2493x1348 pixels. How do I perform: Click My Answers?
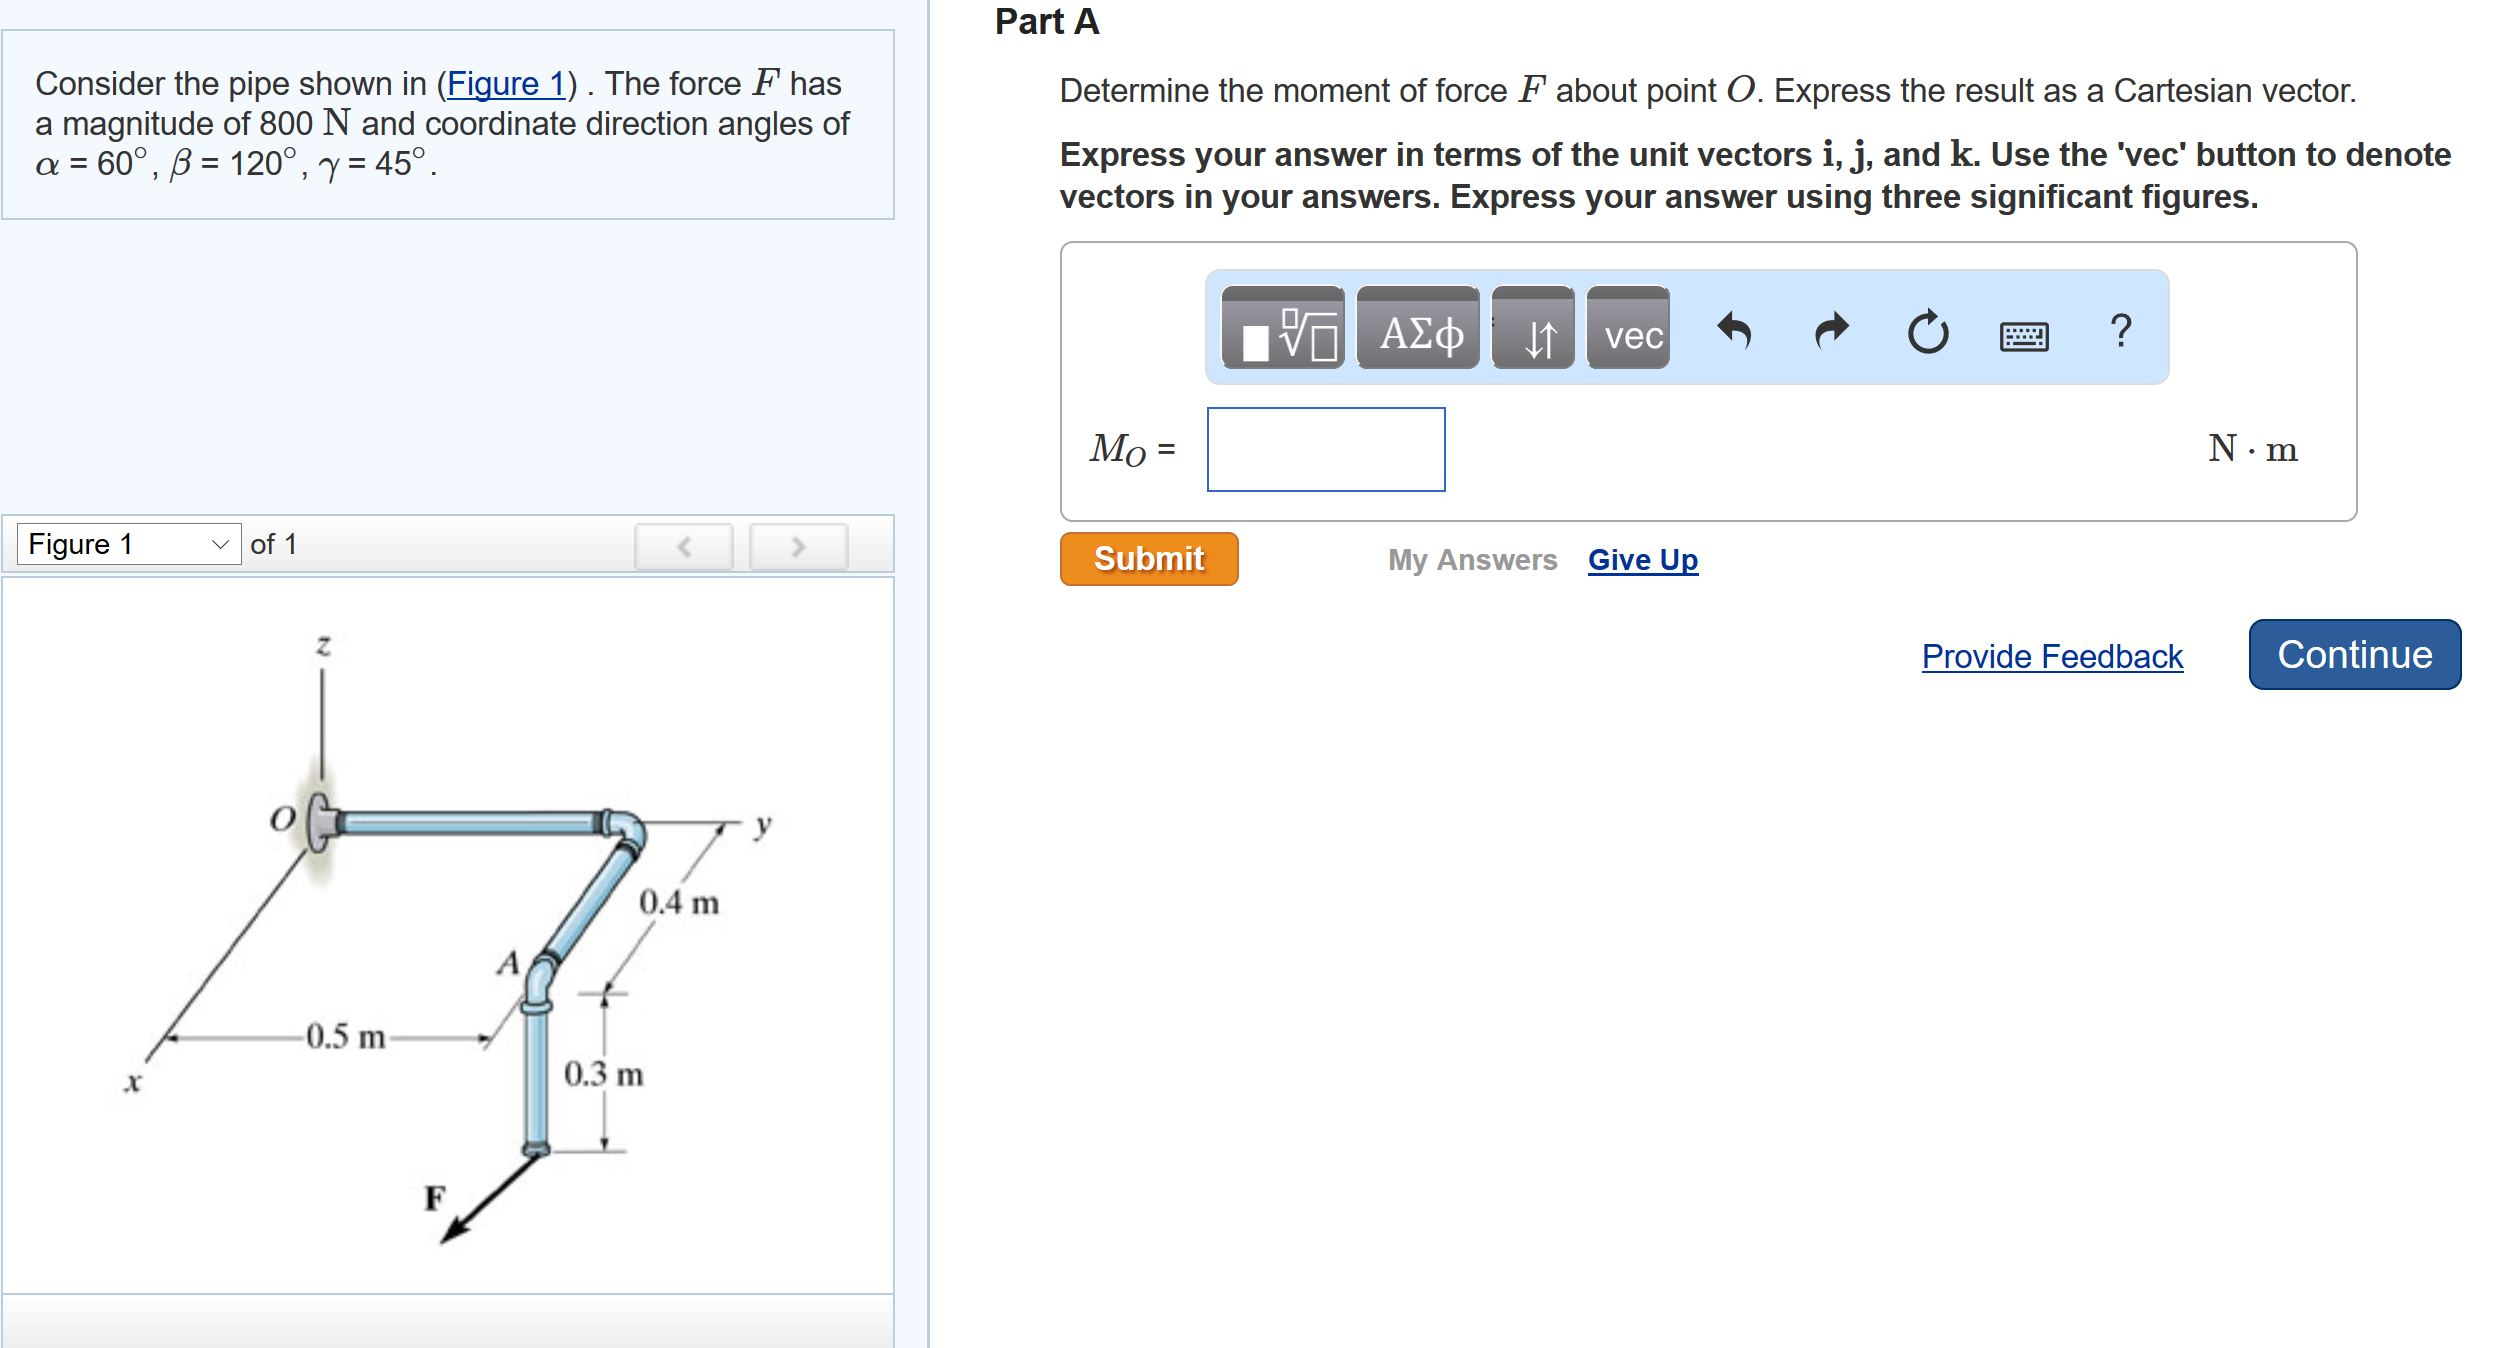pyautogui.click(x=1472, y=559)
